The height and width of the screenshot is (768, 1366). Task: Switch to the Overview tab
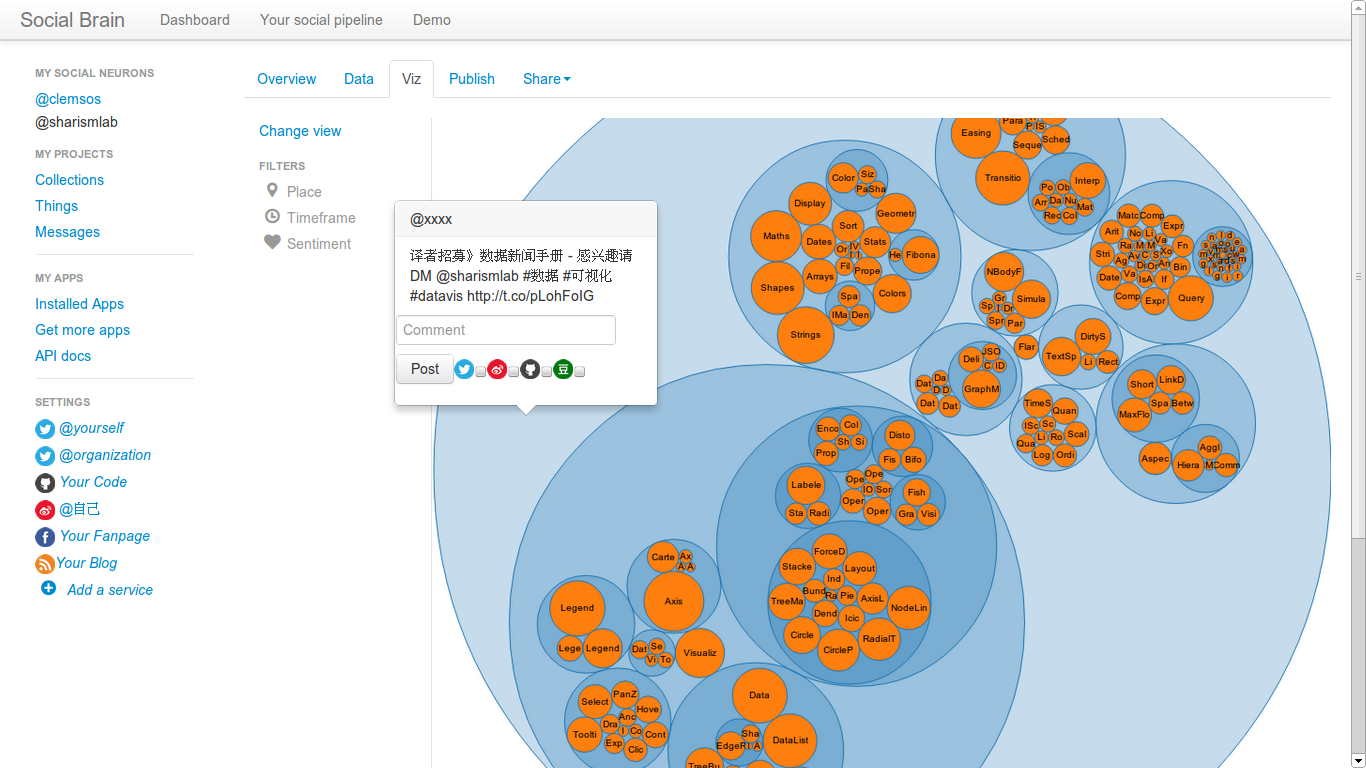pyautogui.click(x=286, y=79)
